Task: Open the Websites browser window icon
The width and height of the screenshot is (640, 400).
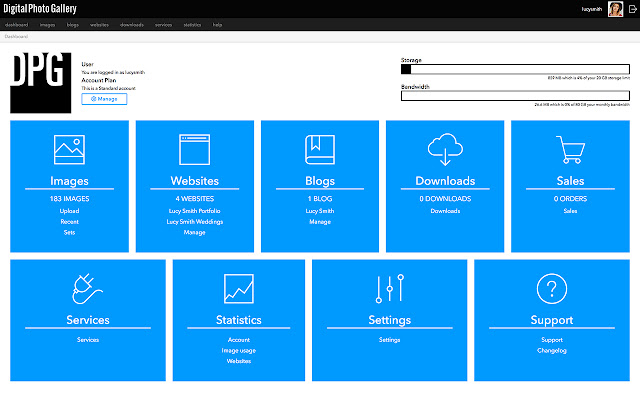Action: pyautogui.click(x=195, y=149)
